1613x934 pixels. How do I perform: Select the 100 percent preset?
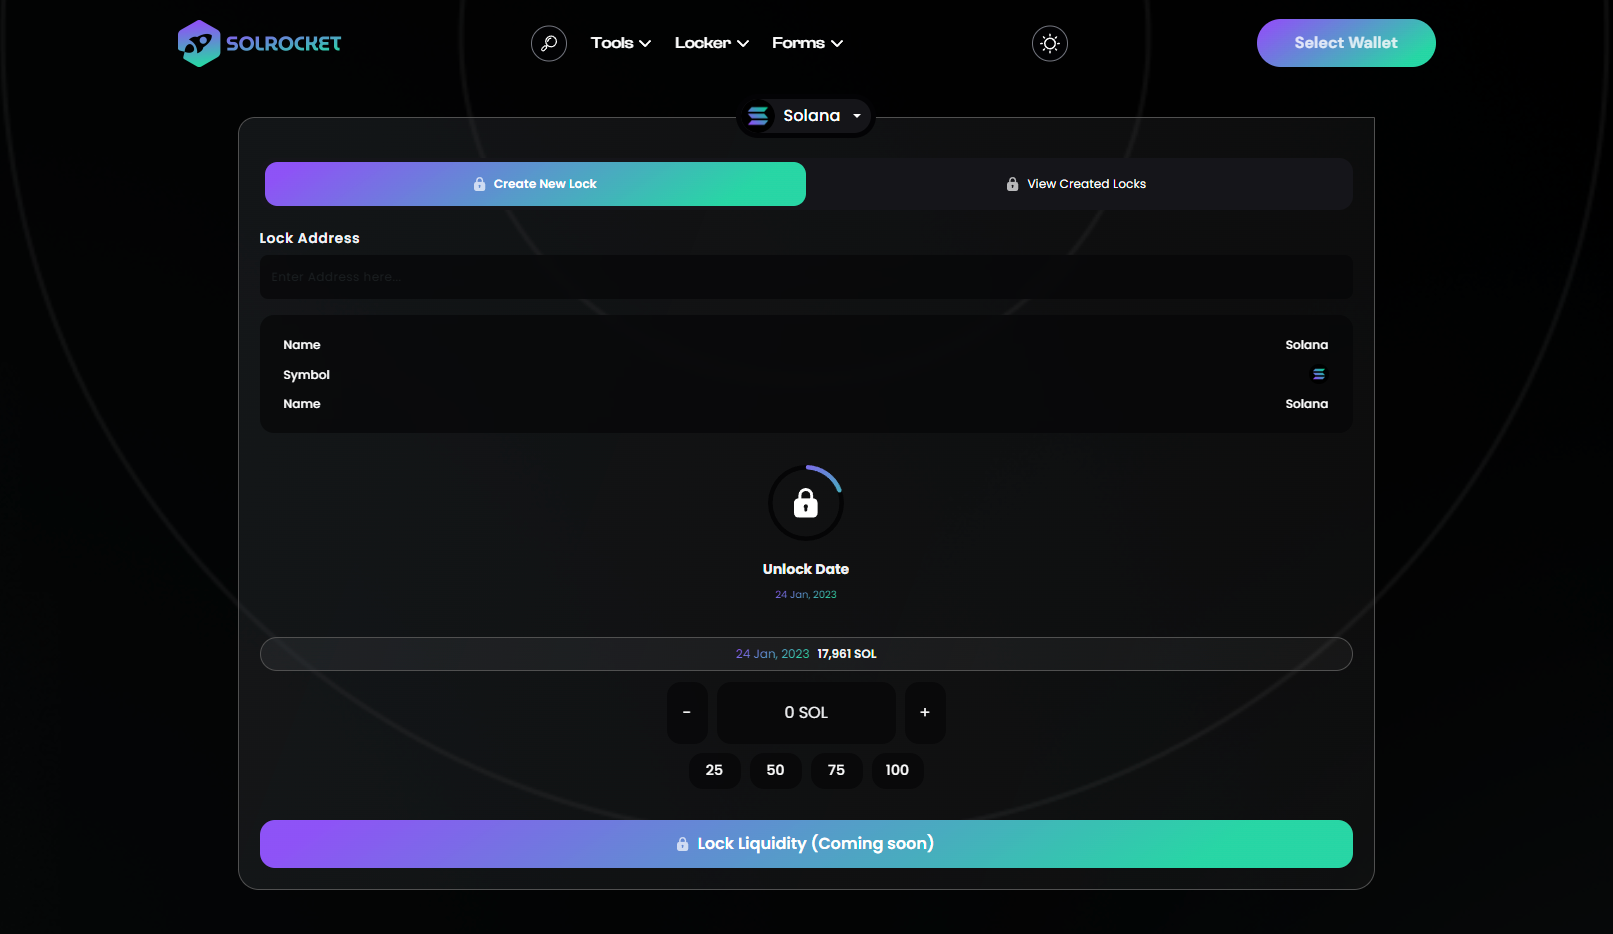(x=897, y=770)
